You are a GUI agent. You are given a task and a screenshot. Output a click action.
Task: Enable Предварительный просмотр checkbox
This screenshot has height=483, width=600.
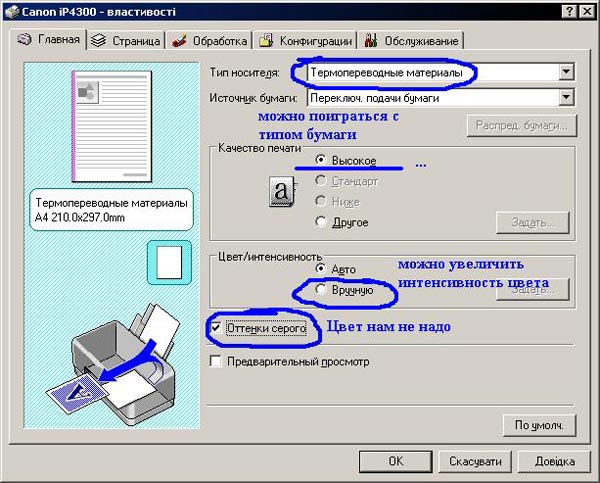[x=216, y=361]
